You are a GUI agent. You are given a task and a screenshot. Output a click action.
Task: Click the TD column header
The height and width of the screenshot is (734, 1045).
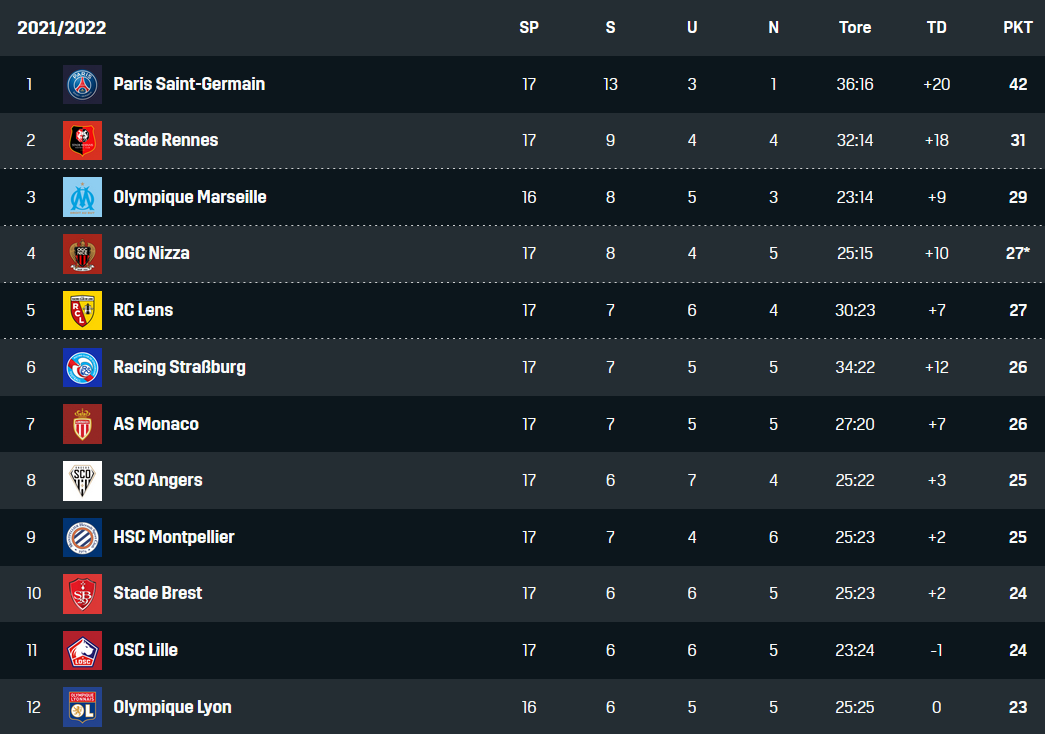pos(936,27)
